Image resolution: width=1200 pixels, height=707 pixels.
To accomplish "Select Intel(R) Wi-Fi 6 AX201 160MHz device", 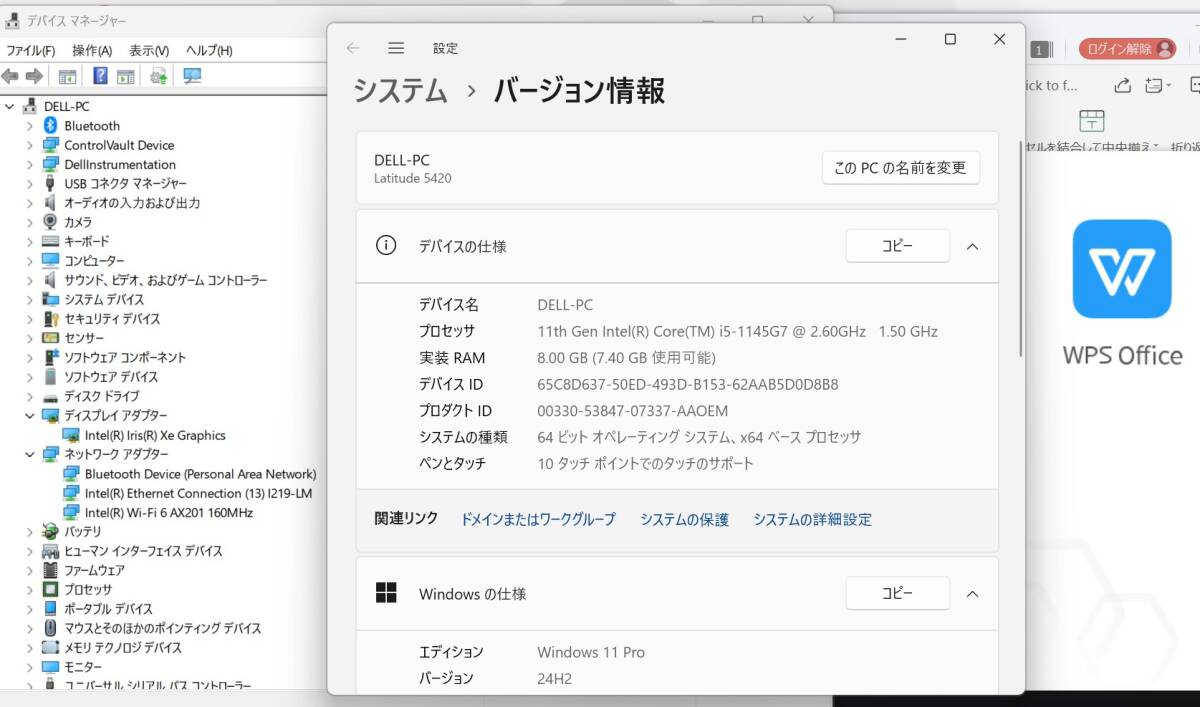I will tap(168, 513).
